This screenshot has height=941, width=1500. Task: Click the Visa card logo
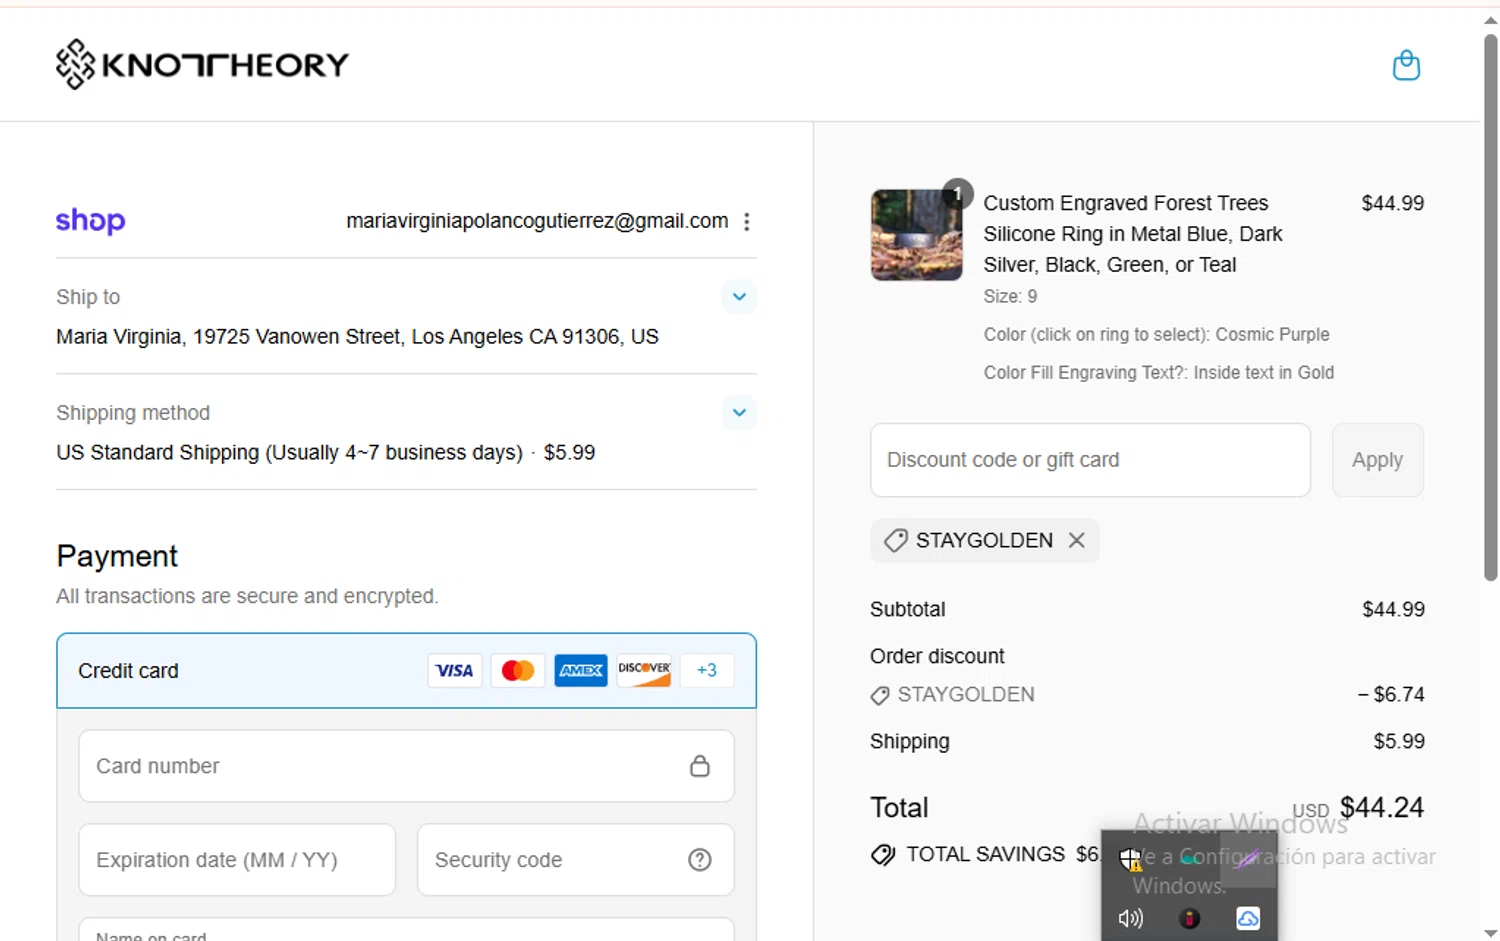pos(455,671)
